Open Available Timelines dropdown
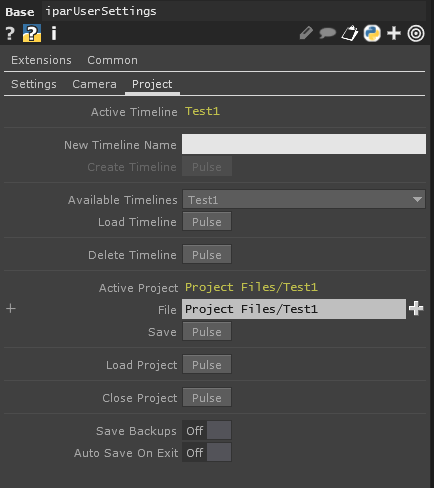The width and height of the screenshot is (434, 488). [x=304, y=199]
